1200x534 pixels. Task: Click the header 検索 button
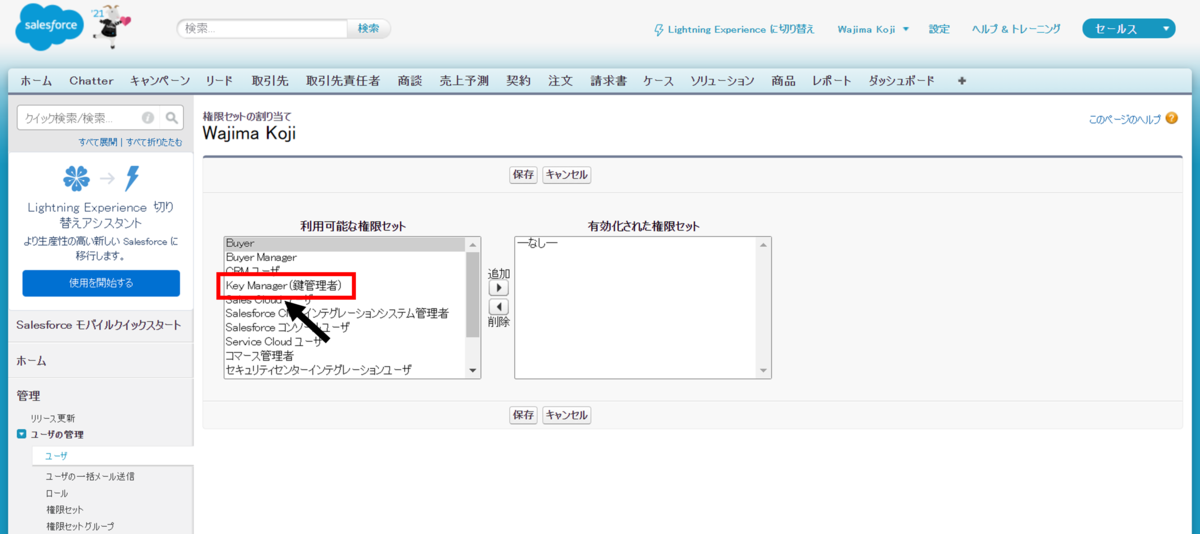369,29
